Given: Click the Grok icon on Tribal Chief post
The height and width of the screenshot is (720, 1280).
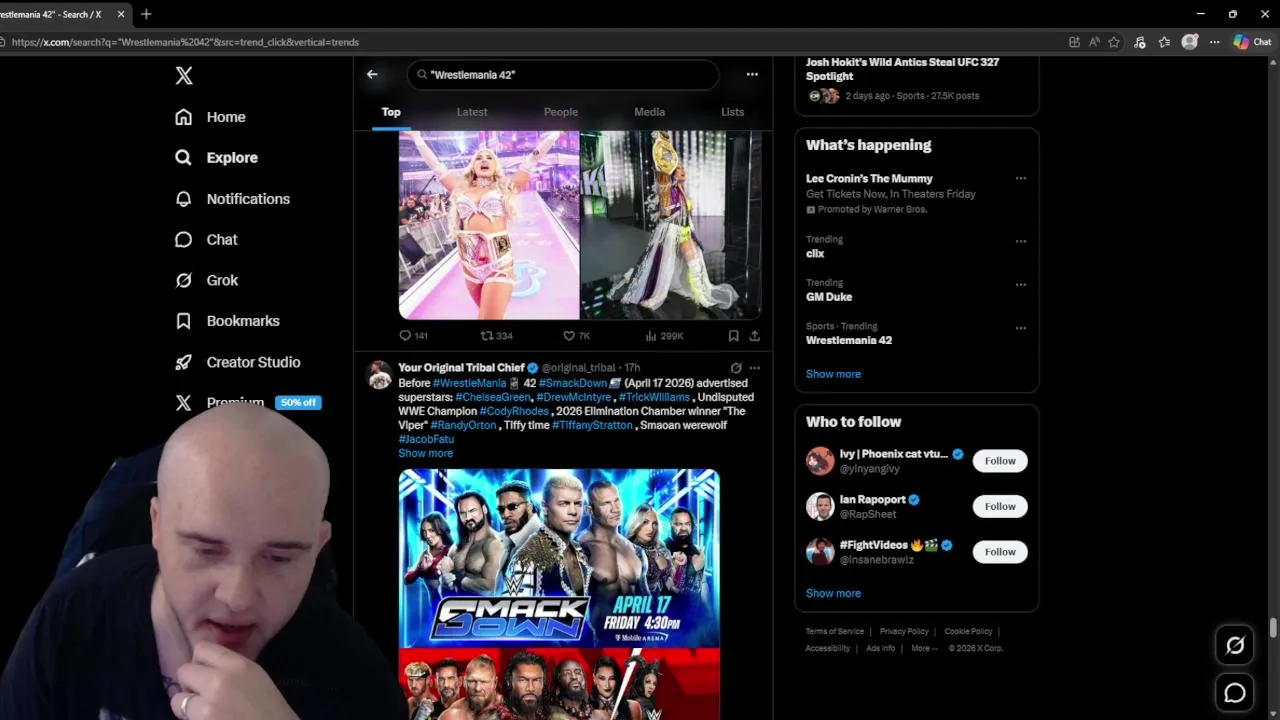Looking at the screenshot, I should 736,368.
